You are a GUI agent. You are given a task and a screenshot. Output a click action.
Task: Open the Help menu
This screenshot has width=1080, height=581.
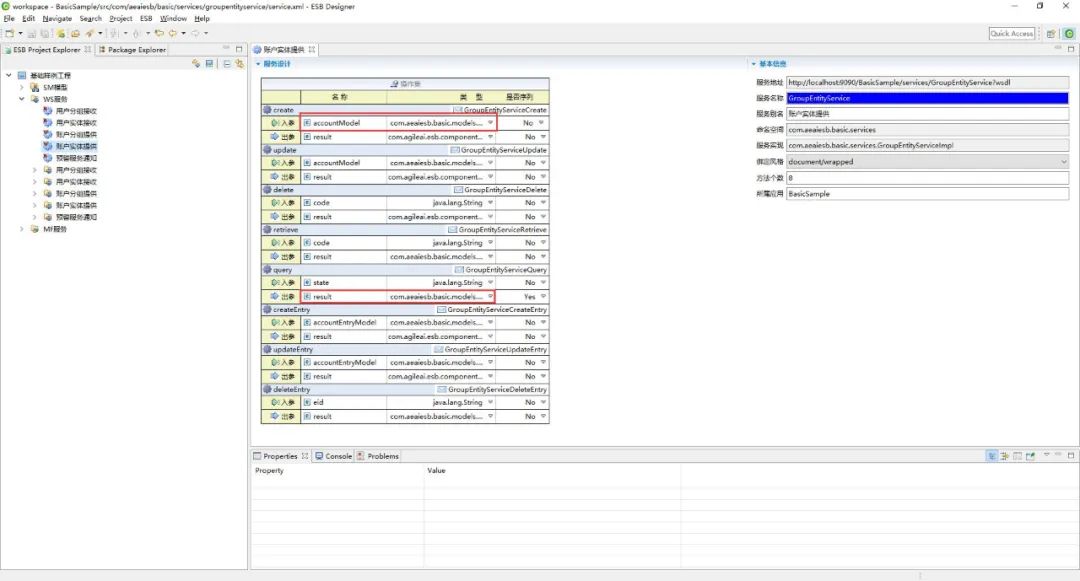pos(202,19)
